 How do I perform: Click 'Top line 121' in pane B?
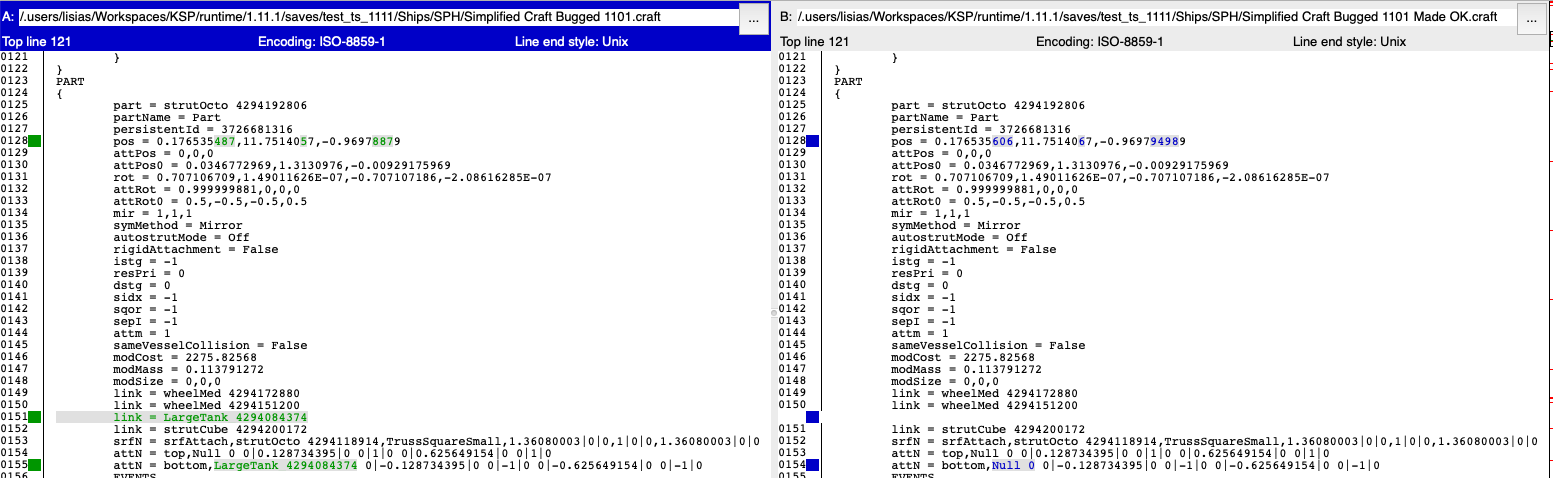pyautogui.click(x=815, y=42)
